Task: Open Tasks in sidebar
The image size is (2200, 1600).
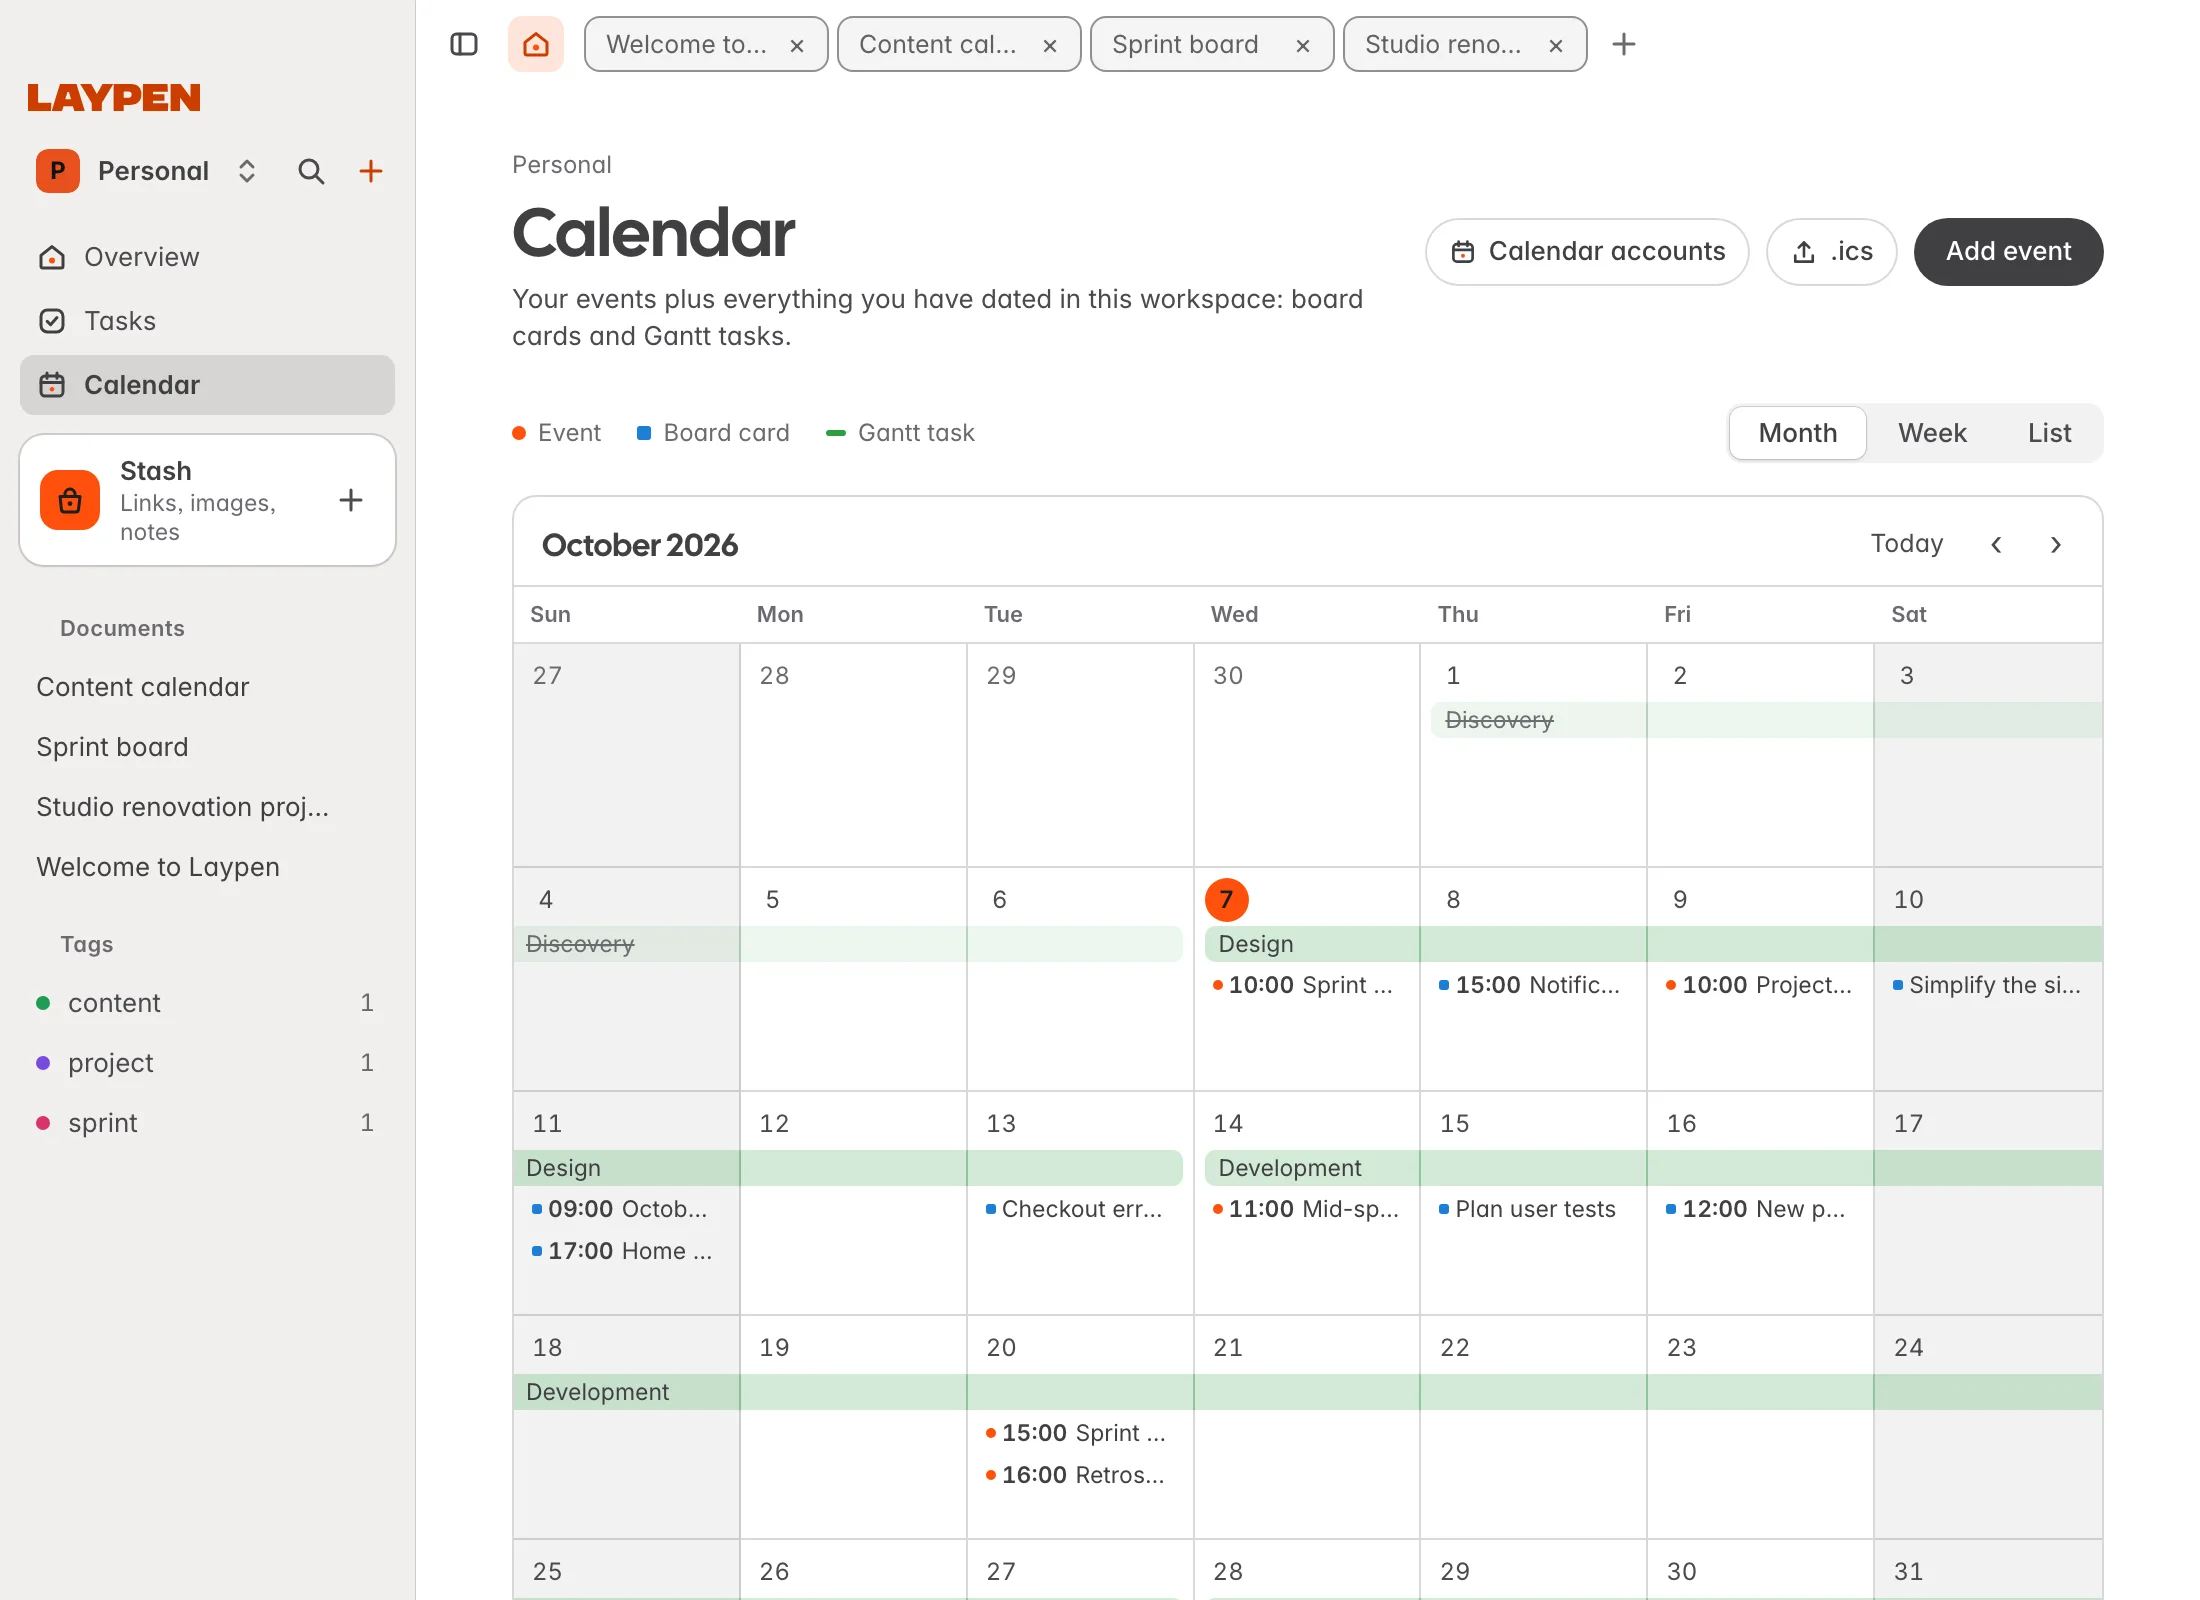Action: [207, 321]
